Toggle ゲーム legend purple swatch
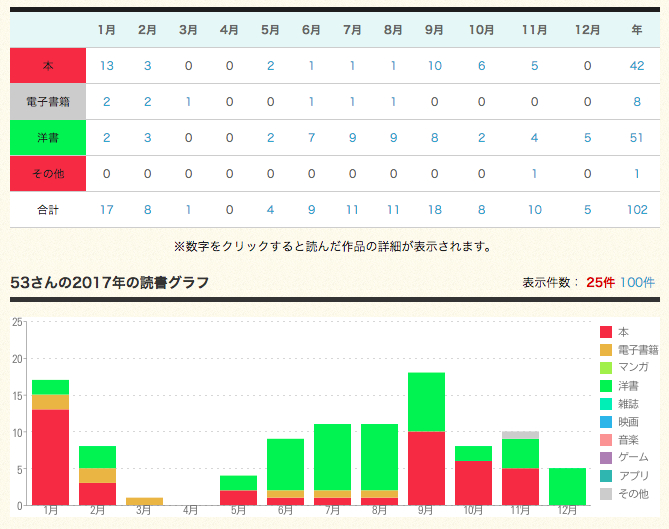This screenshot has height=529, width=669. [x=606, y=458]
